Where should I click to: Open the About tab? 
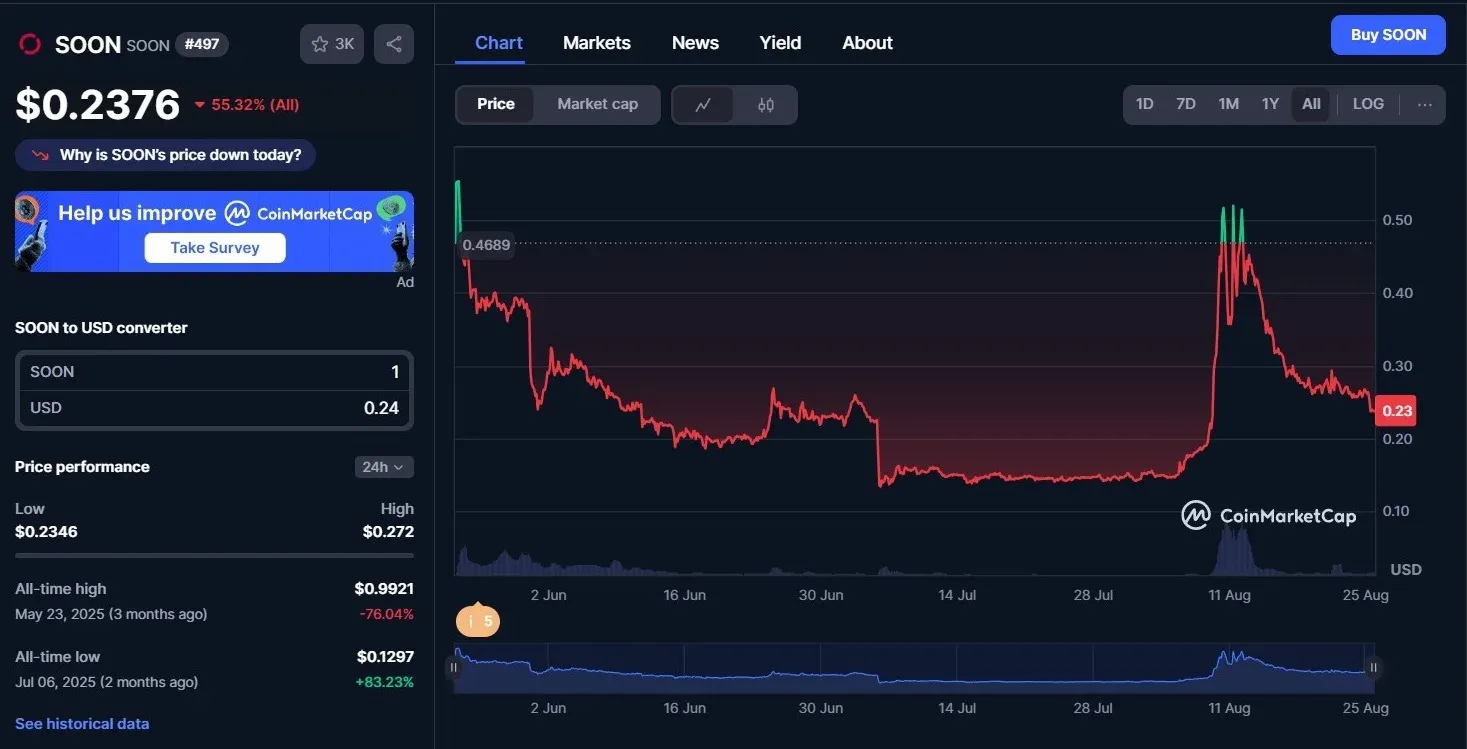coord(867,43)
